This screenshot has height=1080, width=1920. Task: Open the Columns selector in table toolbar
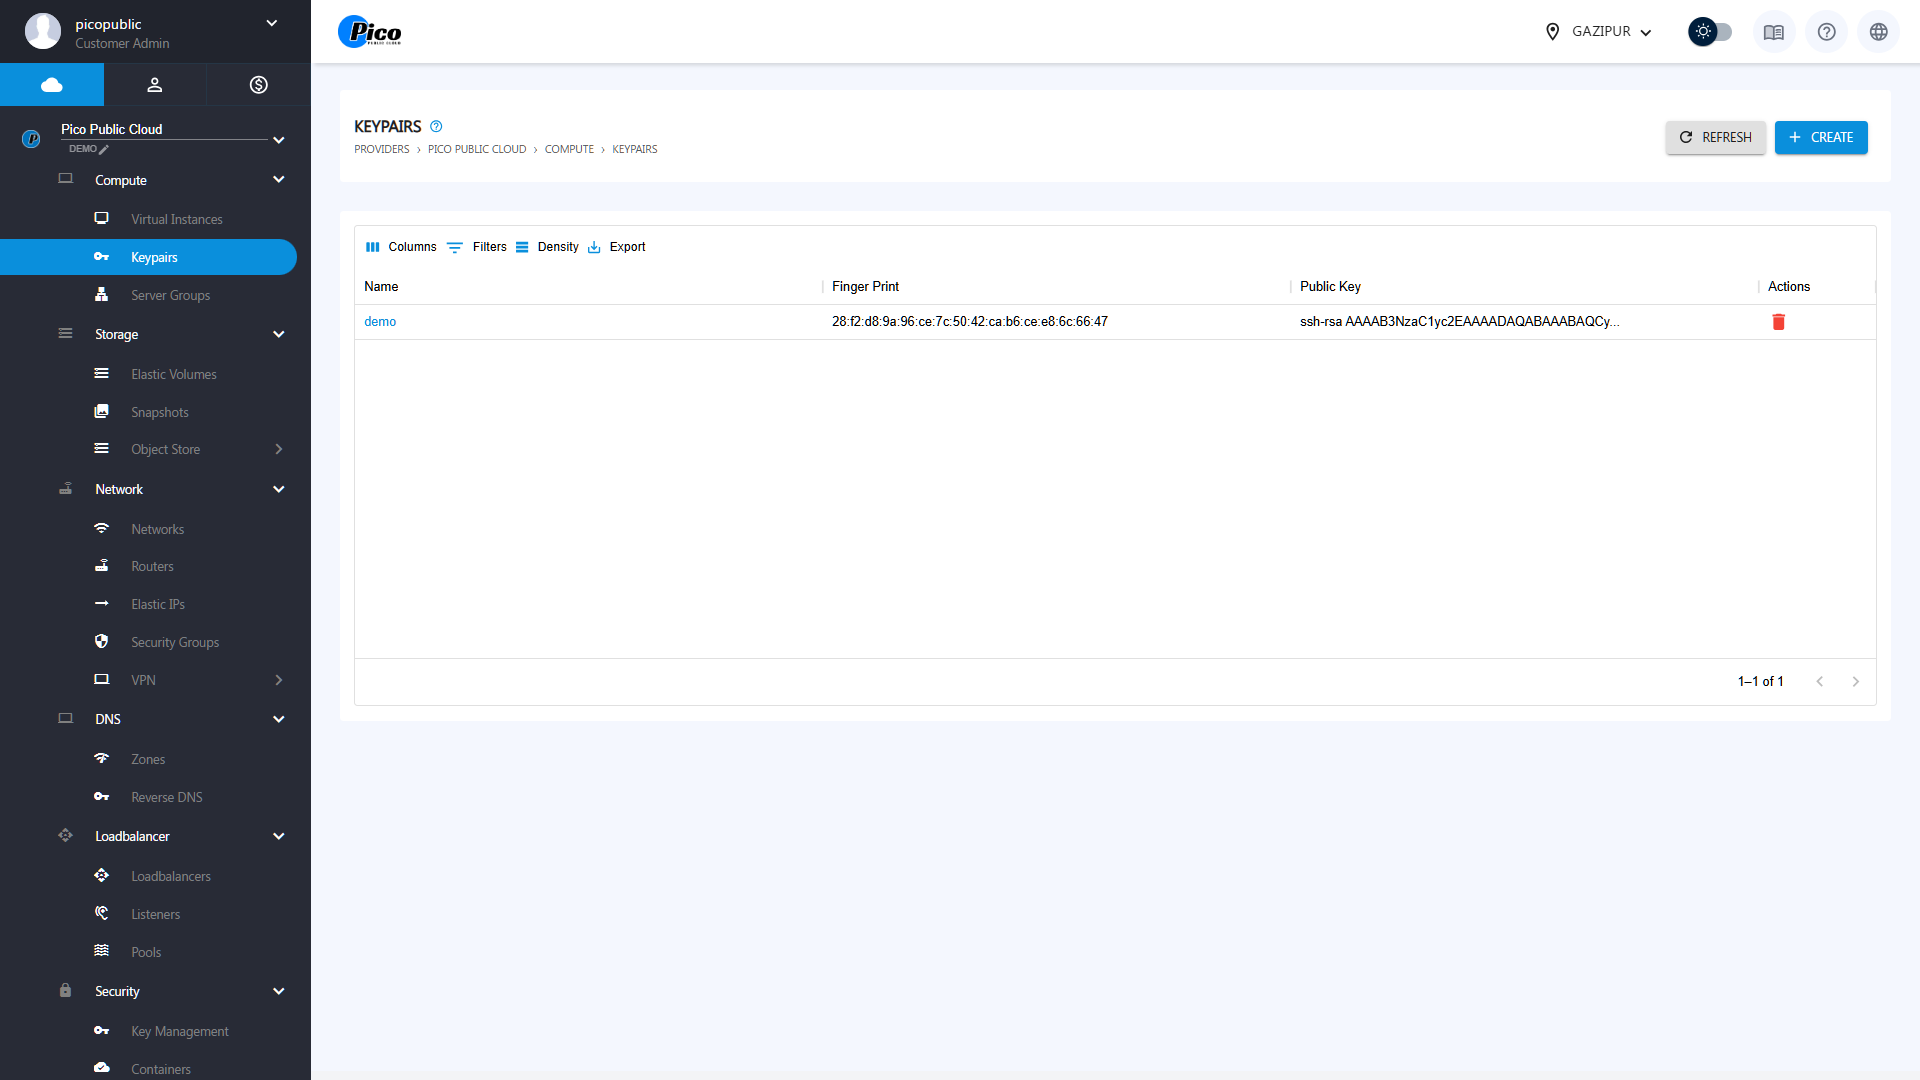pos(401,247)
